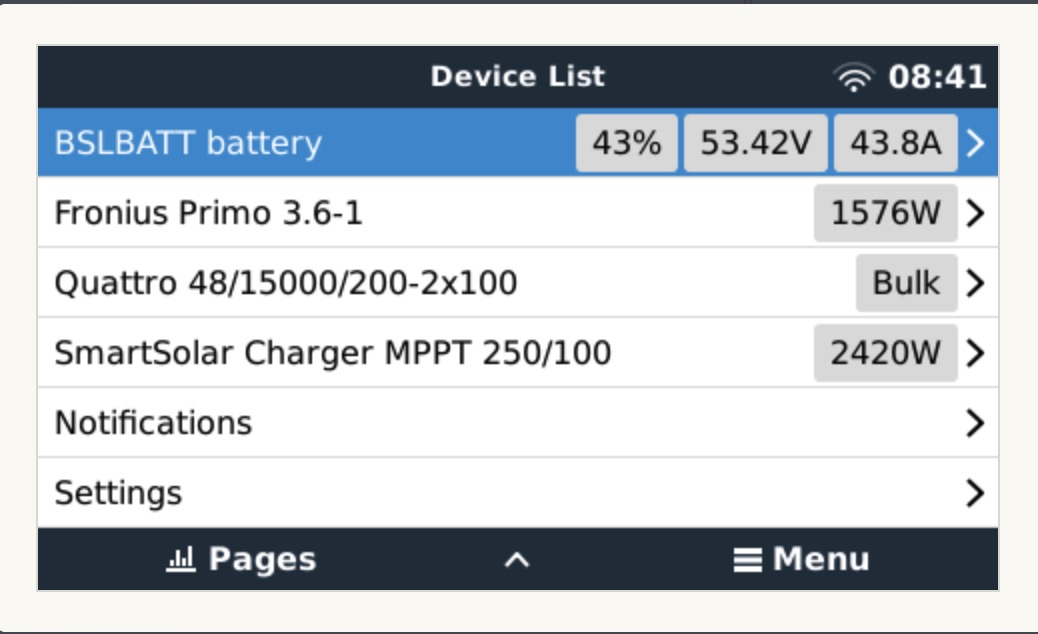Click the Quattro Bulk status badge

point(906,283)
